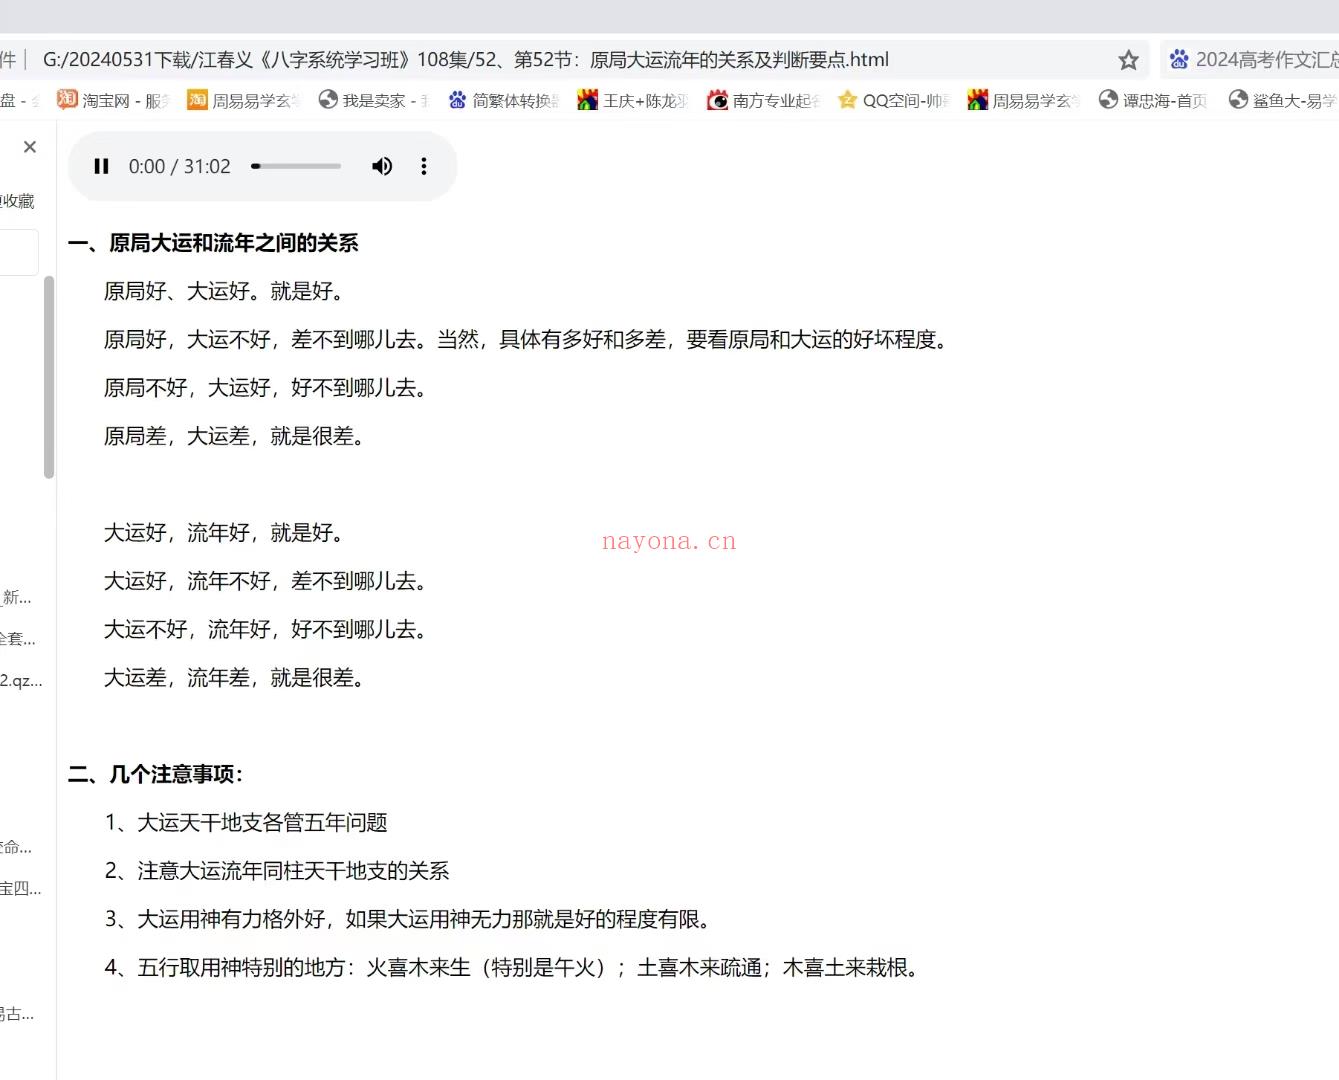This screenshot has height=1080, width=1339.
Task: Close the left sidebar panel
Action: tap(30, 147)
